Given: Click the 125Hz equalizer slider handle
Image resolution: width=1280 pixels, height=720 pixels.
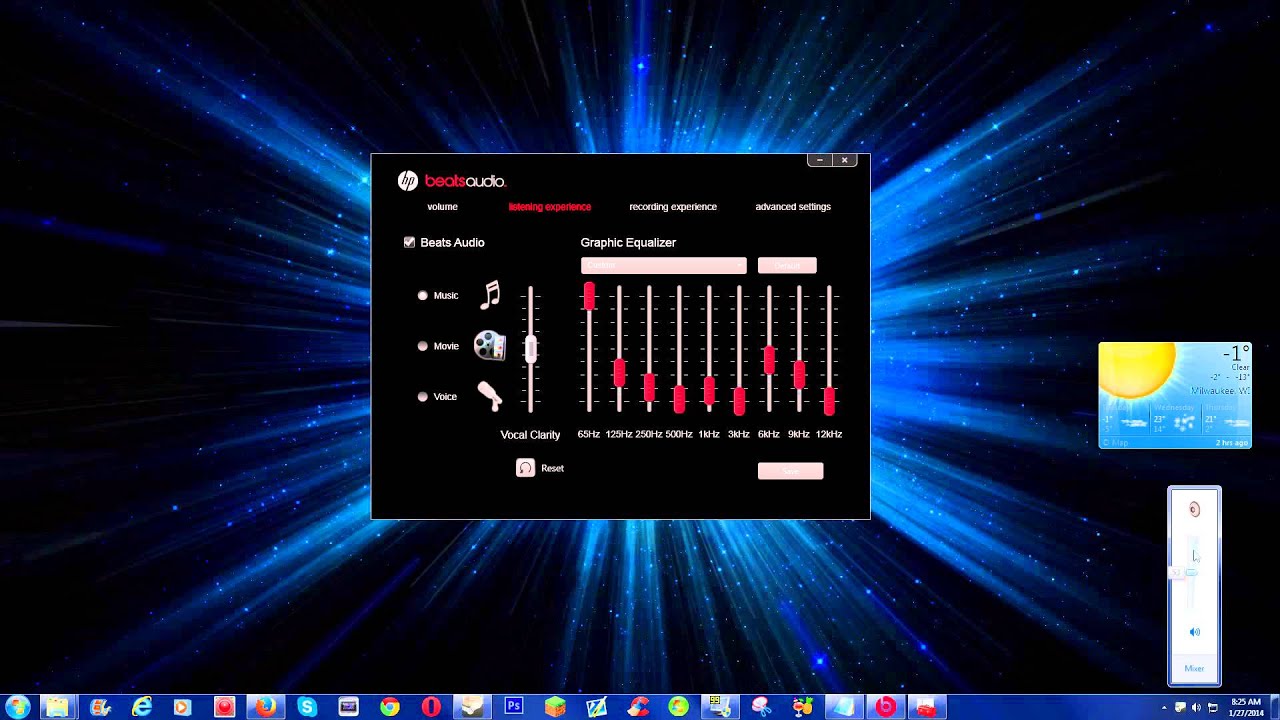Looking at the screenshot, I should [619, 373].
